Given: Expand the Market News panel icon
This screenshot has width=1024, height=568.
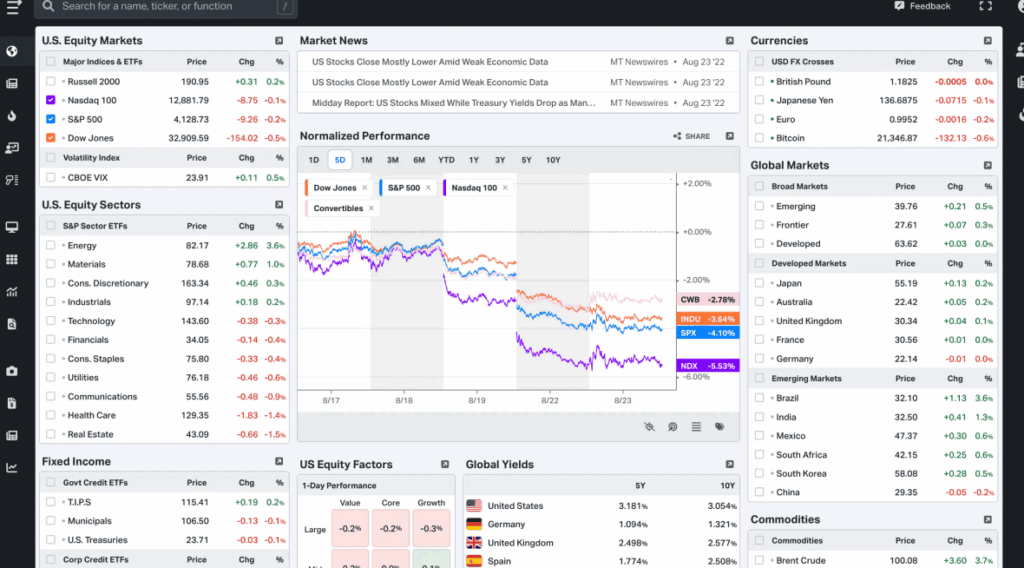Looking at the screenshot, I should pyautogui.click(x=729, y=40).
